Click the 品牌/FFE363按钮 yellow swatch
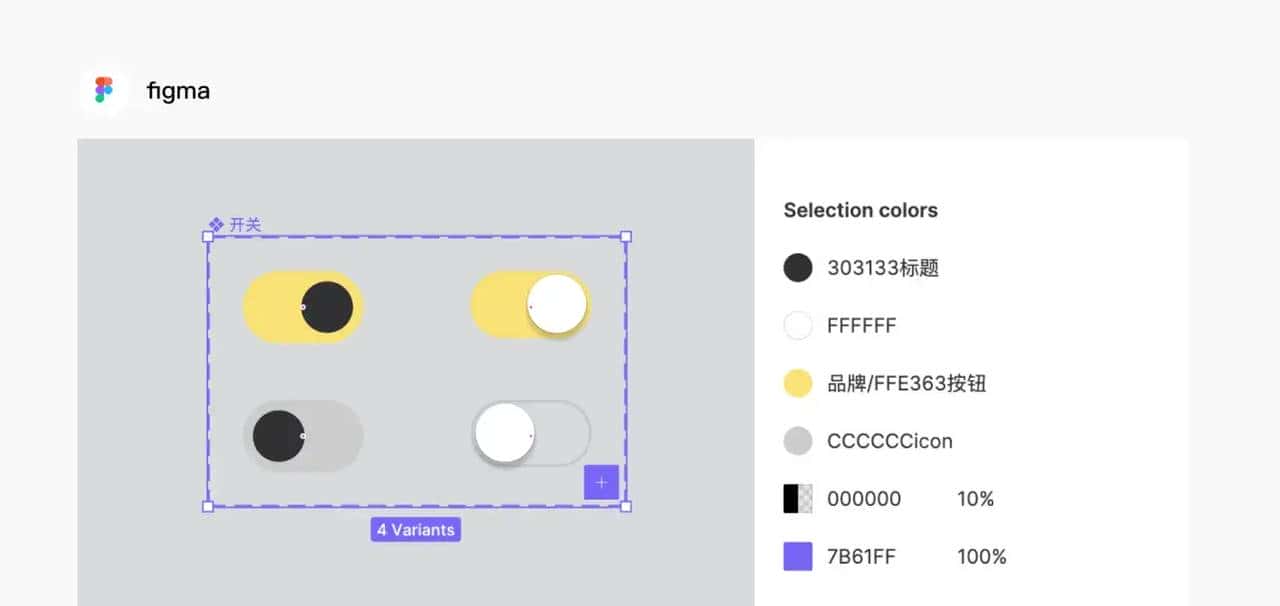This screenshot has height=606, width=1280. [x=797, y=383]
